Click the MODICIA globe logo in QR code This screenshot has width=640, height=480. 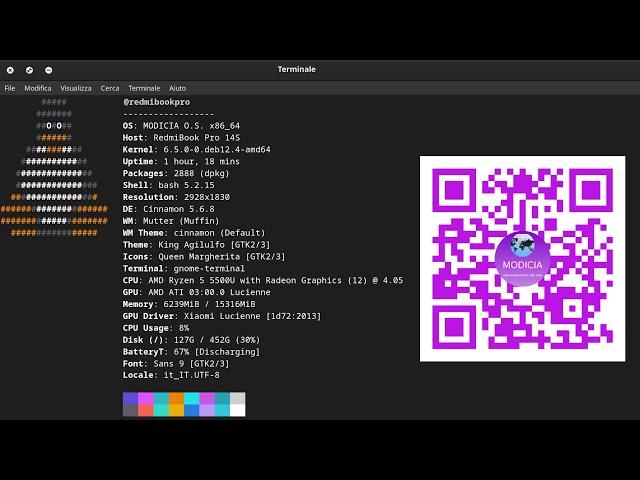coord(522,259)
